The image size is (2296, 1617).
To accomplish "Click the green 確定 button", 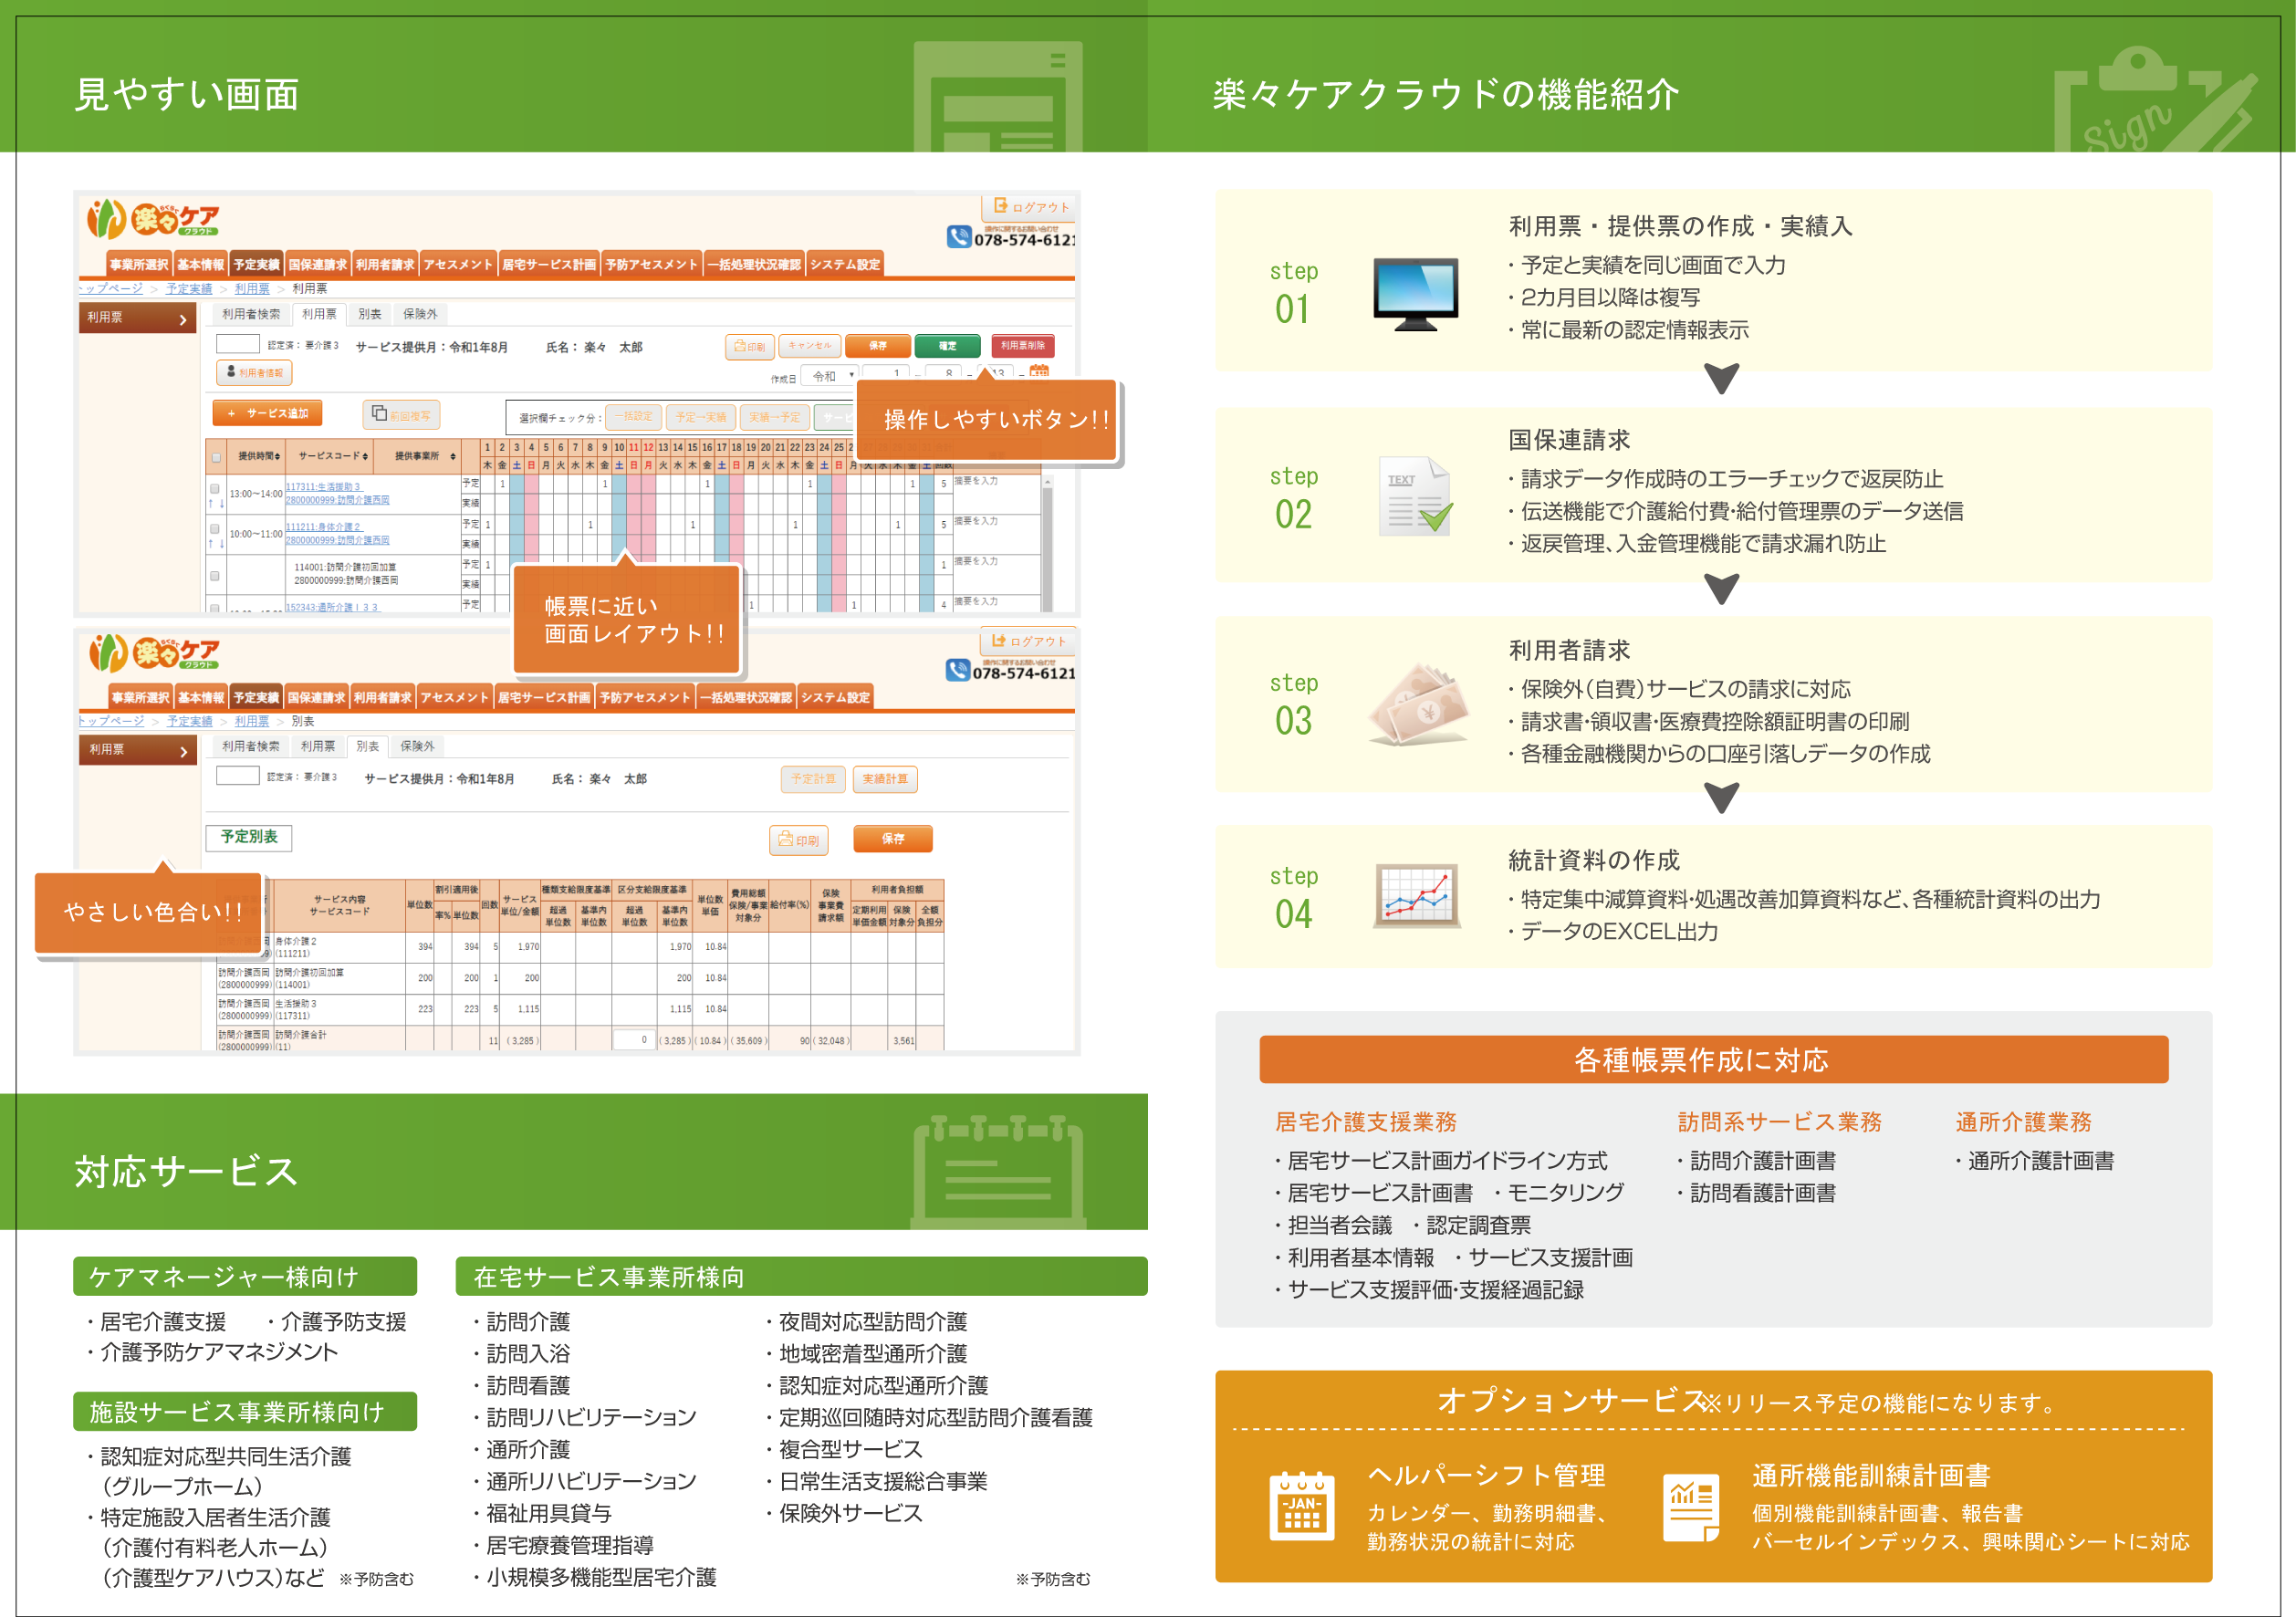I will tap(947, 345).
